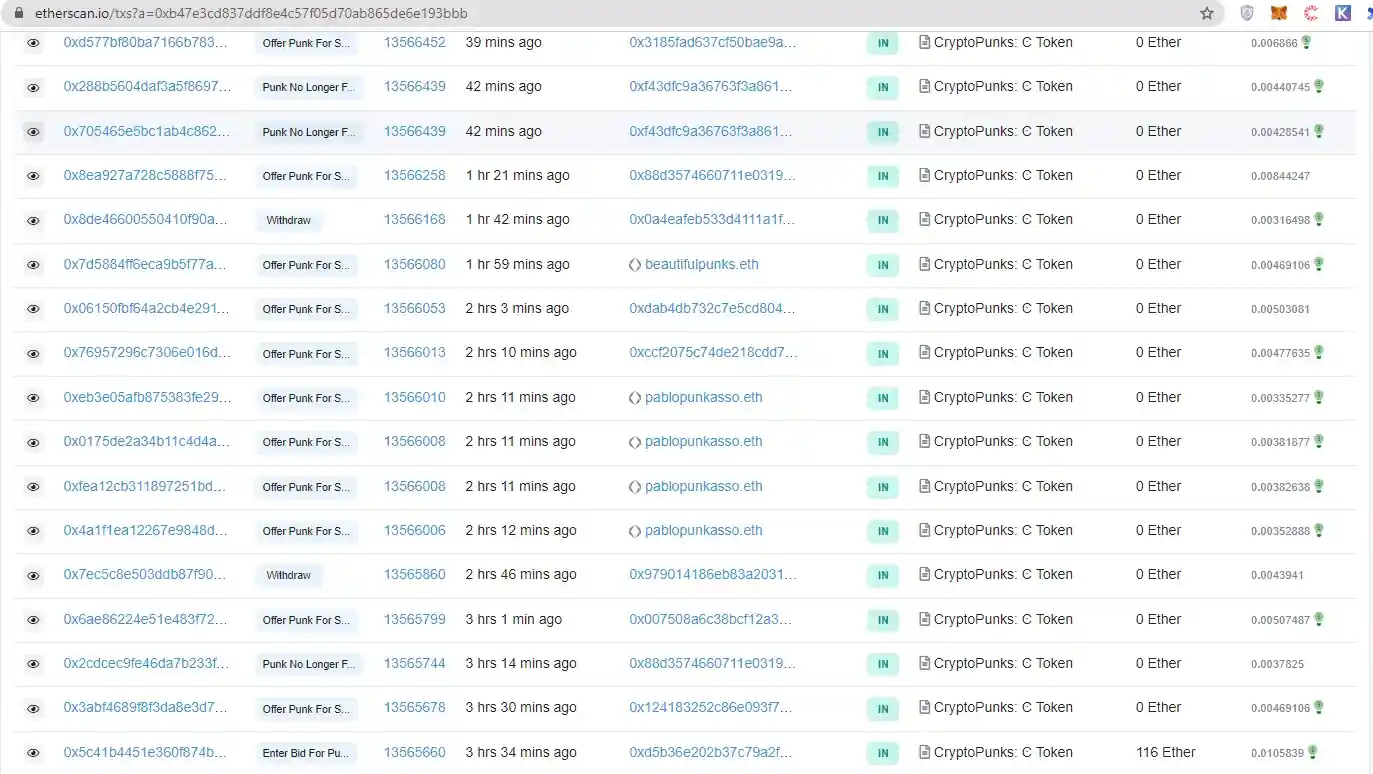Preview transaction 0xd577bf80ba7166b783 with eye icon
Image resolution: width=1373 pixels, height=774 pixels.
33,43
